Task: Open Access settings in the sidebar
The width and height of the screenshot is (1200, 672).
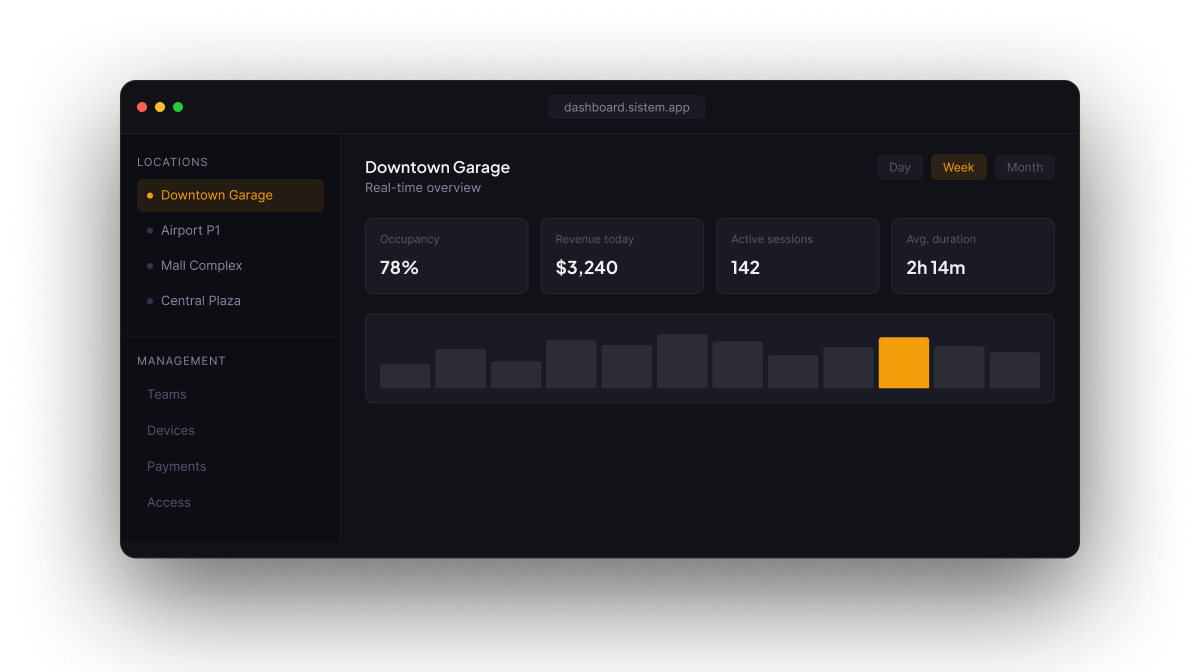Action: [169, 502]
